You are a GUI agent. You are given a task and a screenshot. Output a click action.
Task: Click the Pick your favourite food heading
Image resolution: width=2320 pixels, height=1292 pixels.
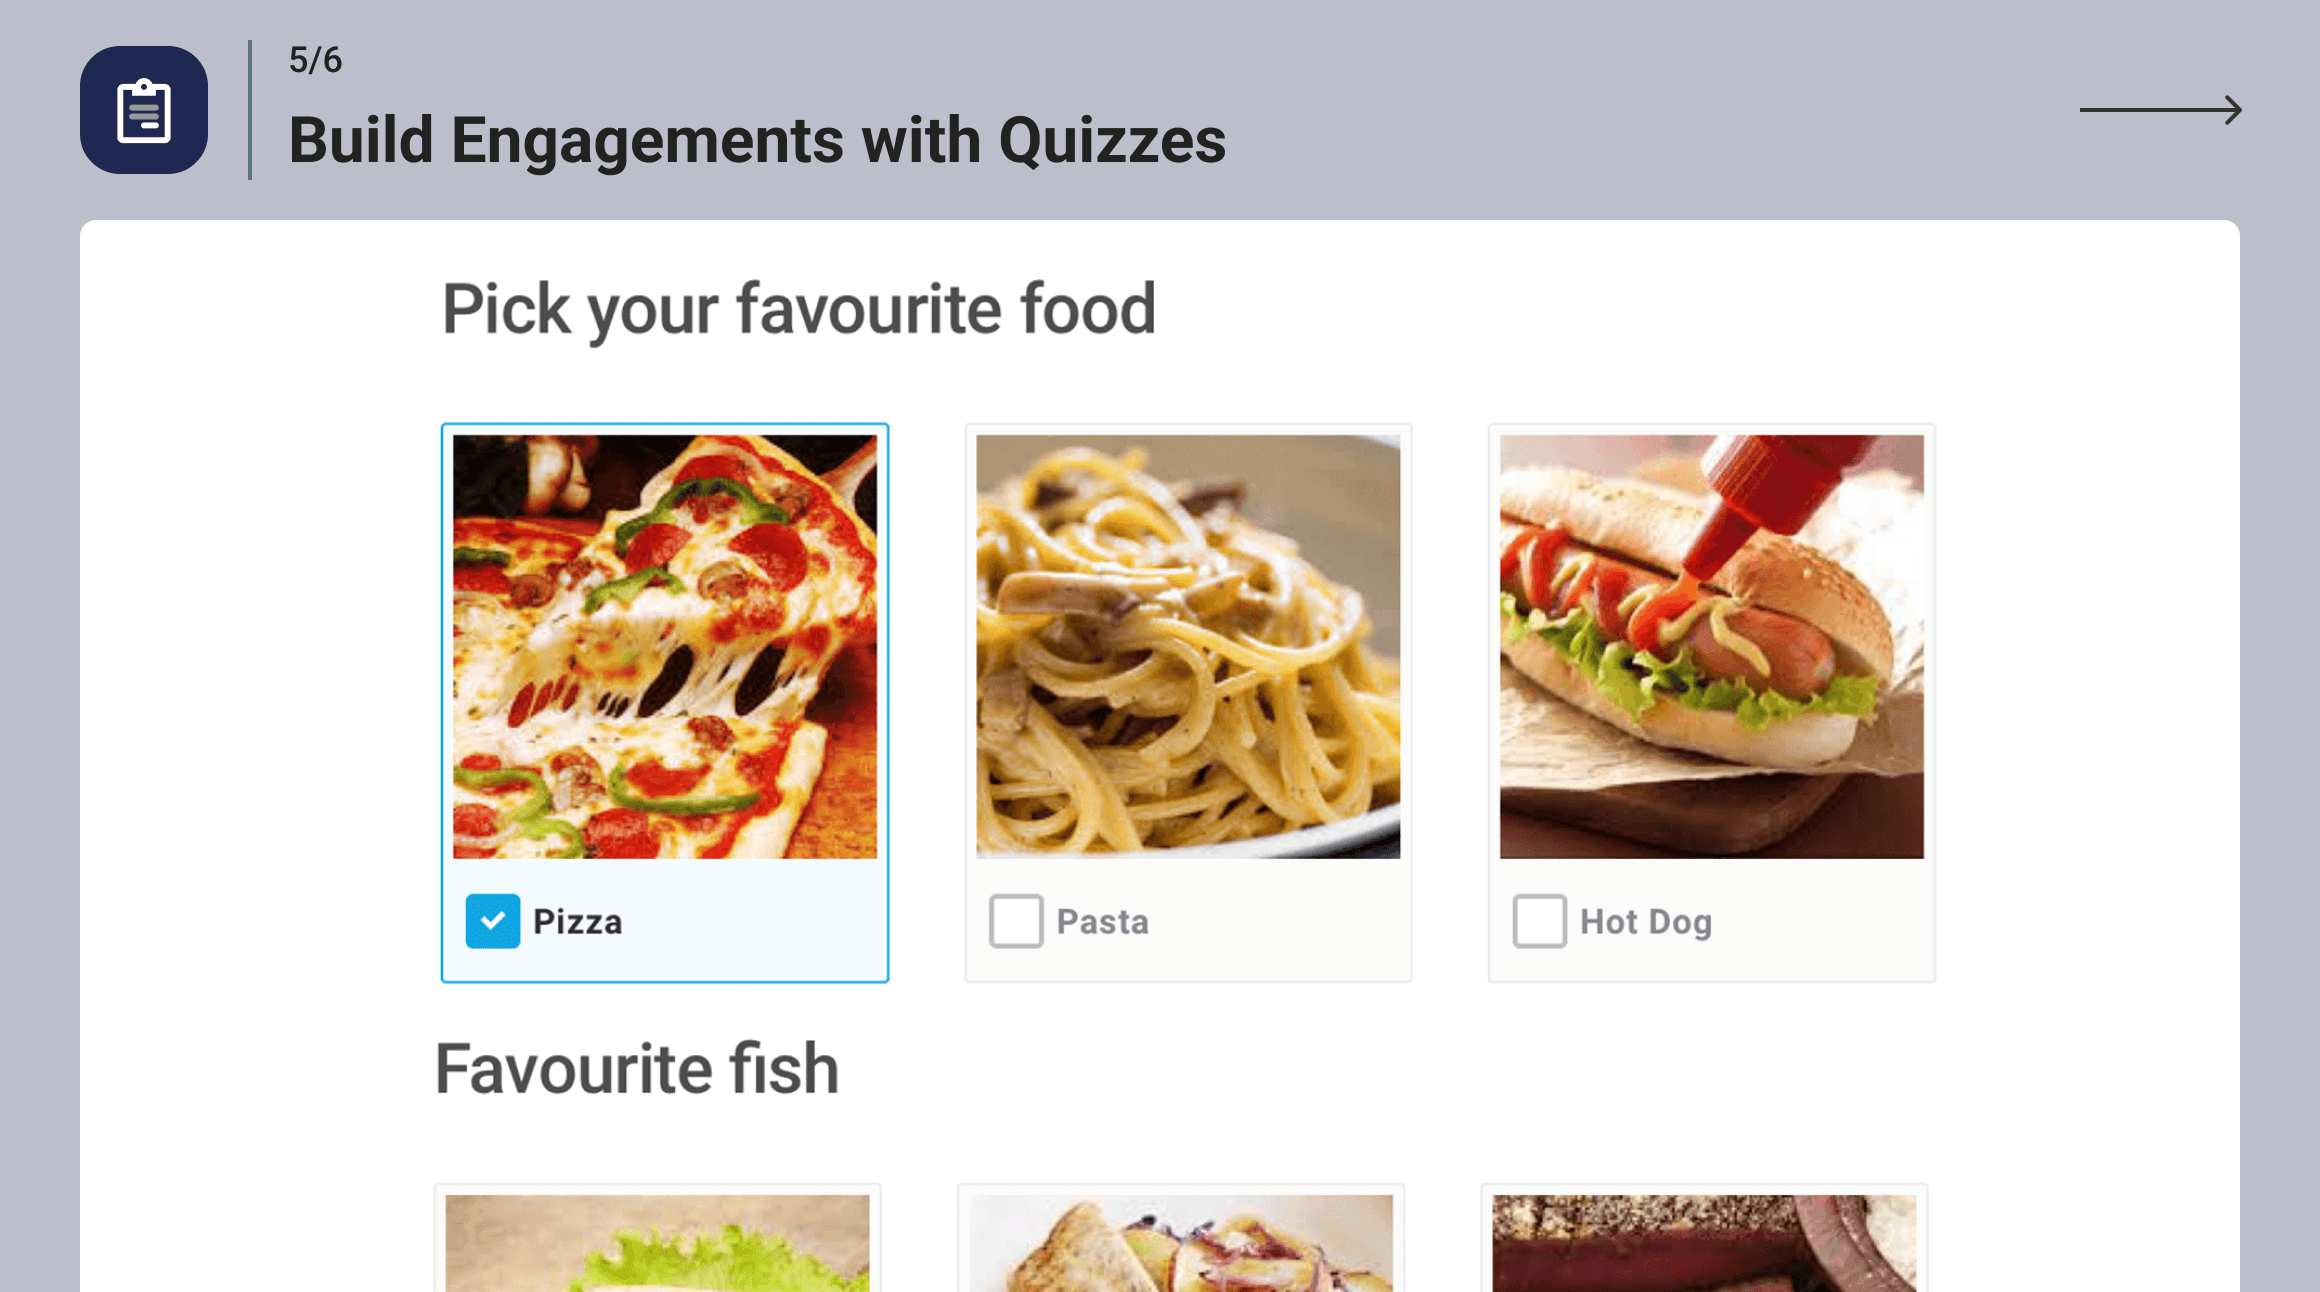click(x=798, y=309)
